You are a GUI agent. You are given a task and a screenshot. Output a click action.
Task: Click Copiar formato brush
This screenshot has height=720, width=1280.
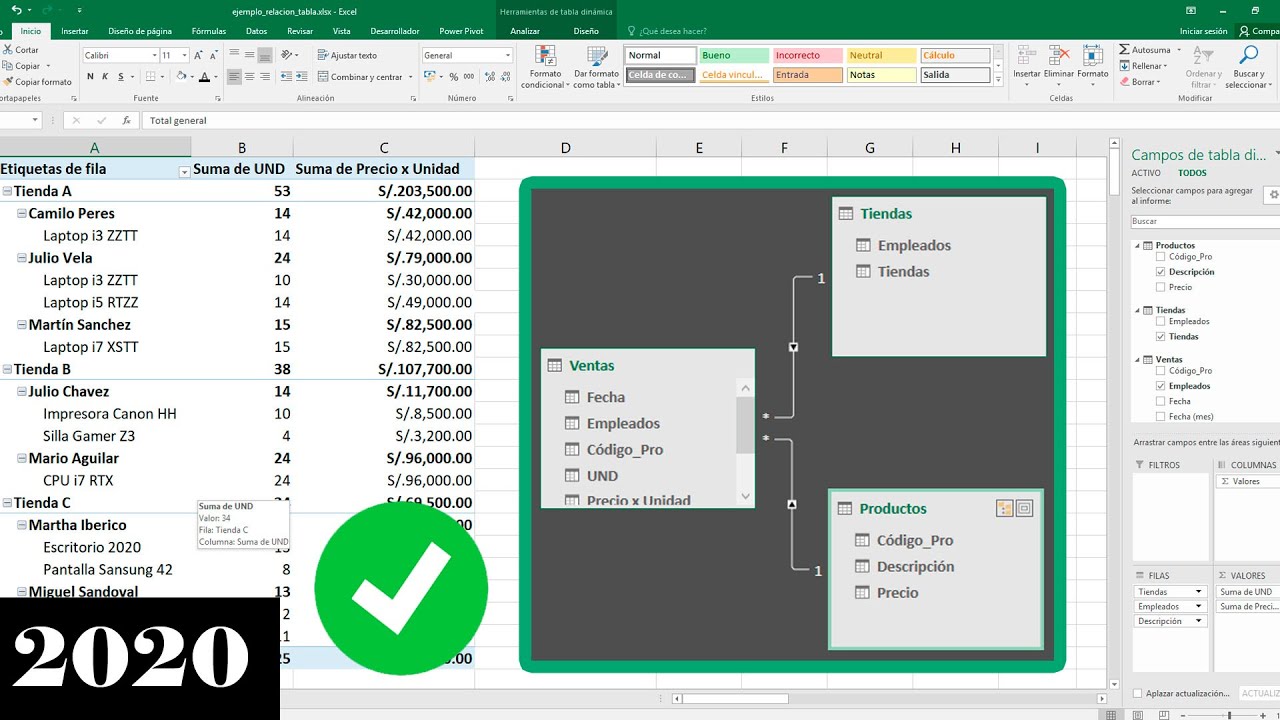click(38, 82)
